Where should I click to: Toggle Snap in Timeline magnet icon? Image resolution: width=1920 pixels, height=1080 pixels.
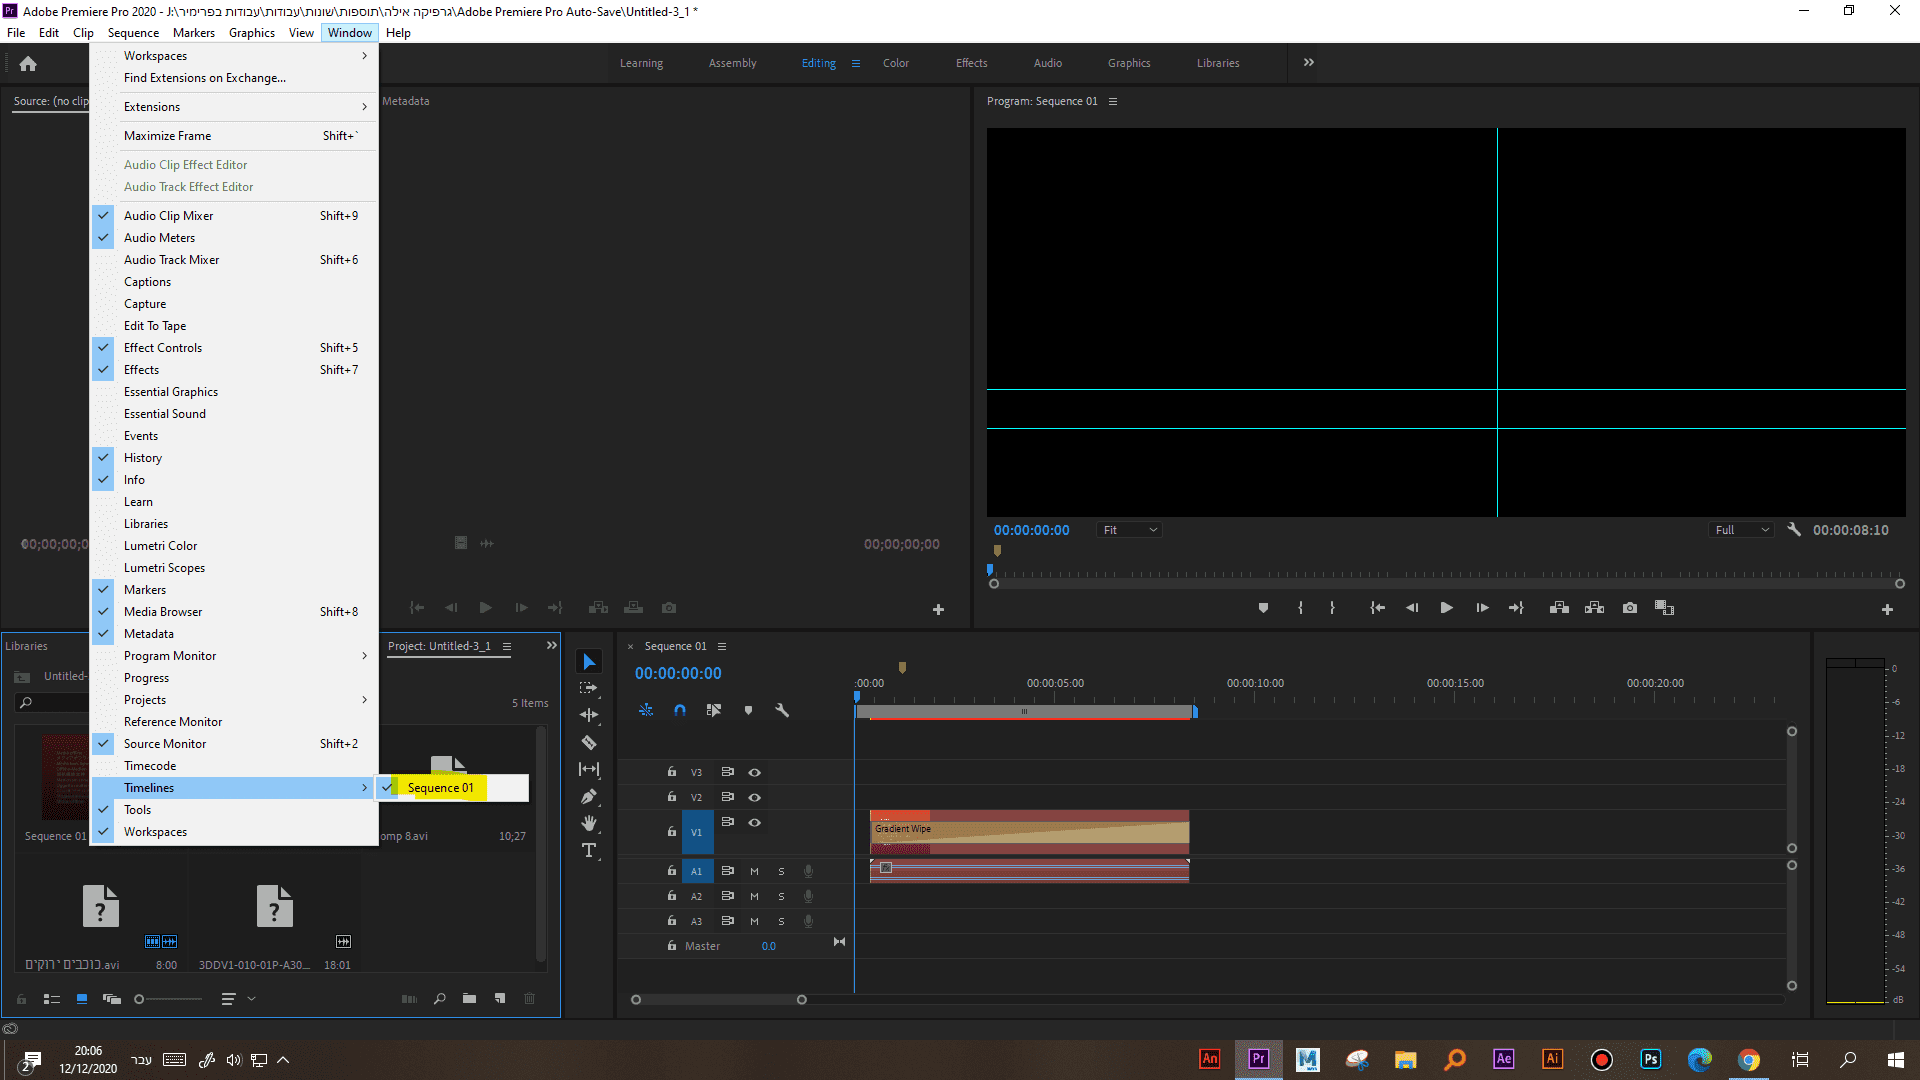coord(680,710)
